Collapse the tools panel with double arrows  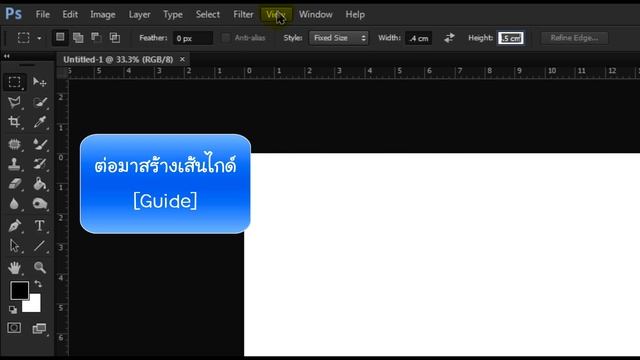click(7, 56)
